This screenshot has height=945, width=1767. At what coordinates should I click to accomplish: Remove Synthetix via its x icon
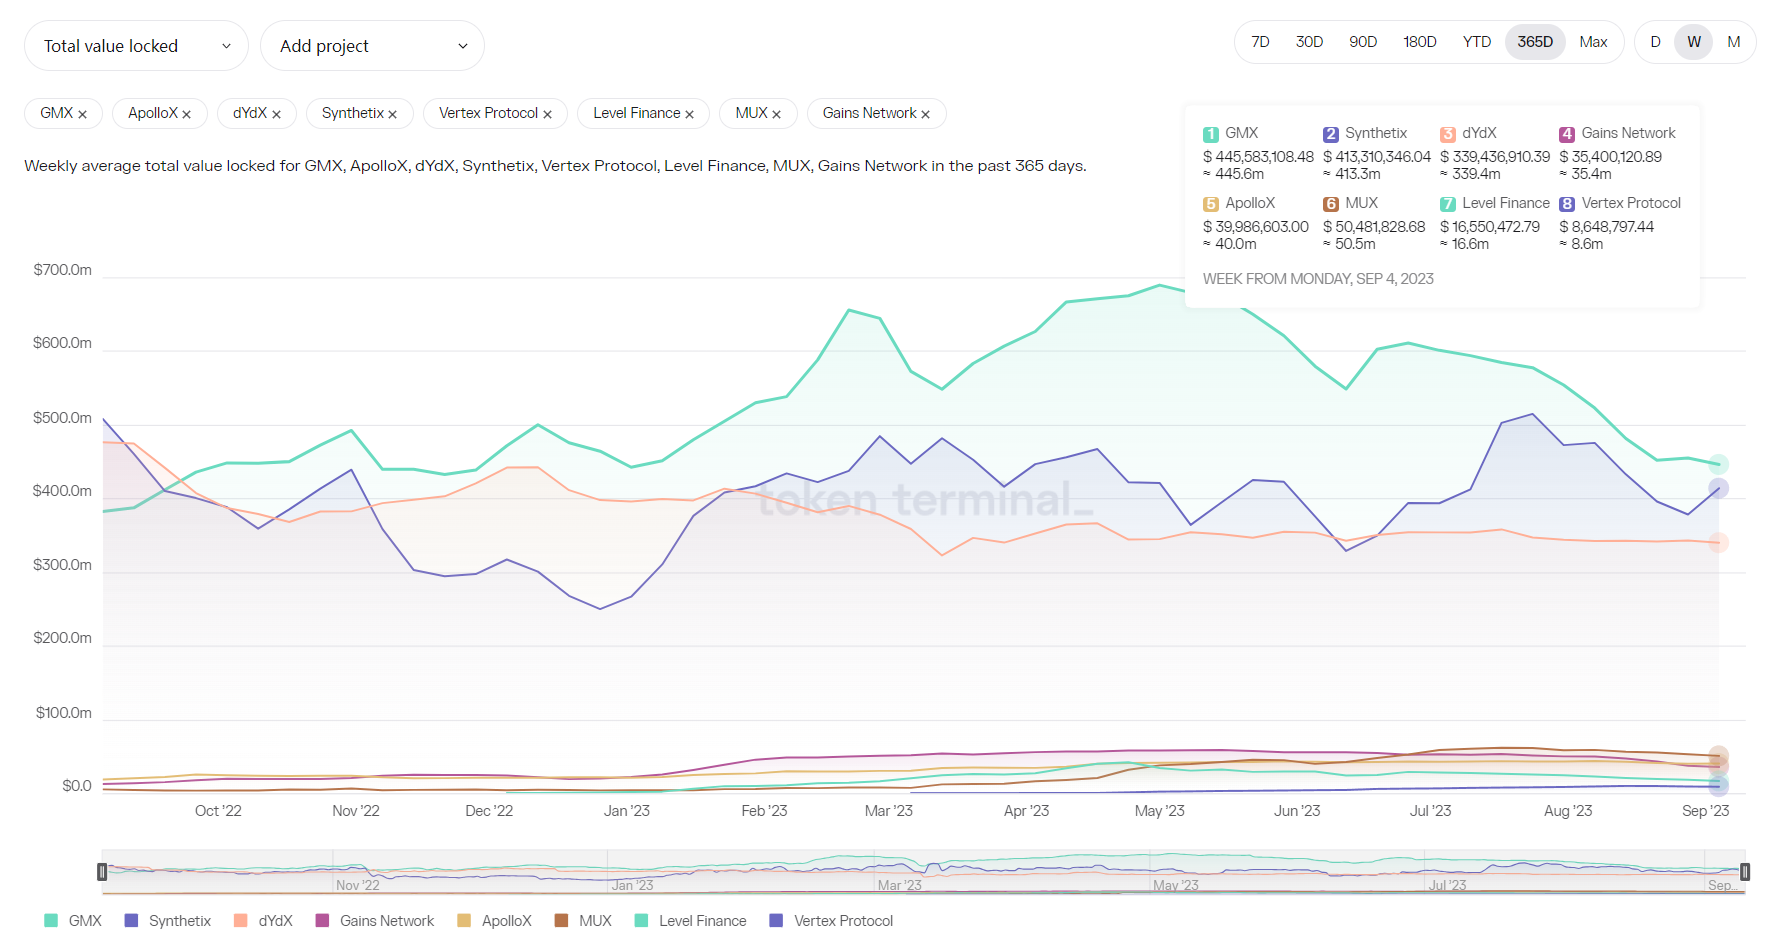coord(393,115)
